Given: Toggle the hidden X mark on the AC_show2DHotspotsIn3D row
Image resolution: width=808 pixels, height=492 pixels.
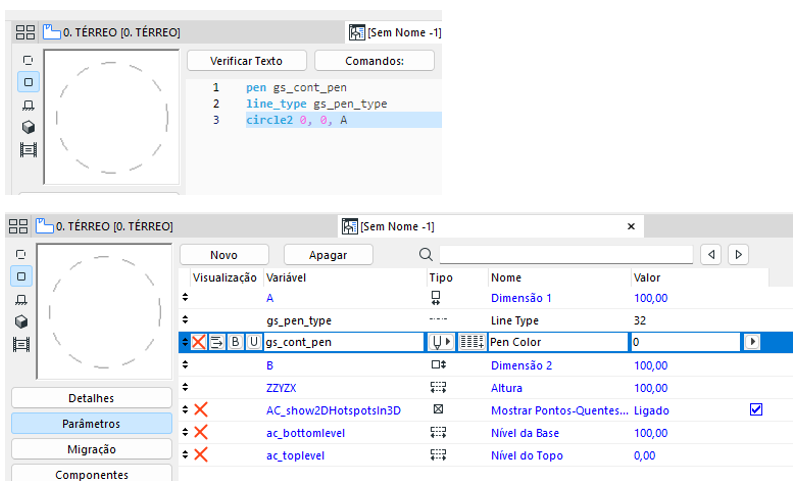Looking at the screenshot, I should click(x=201, y=410).
